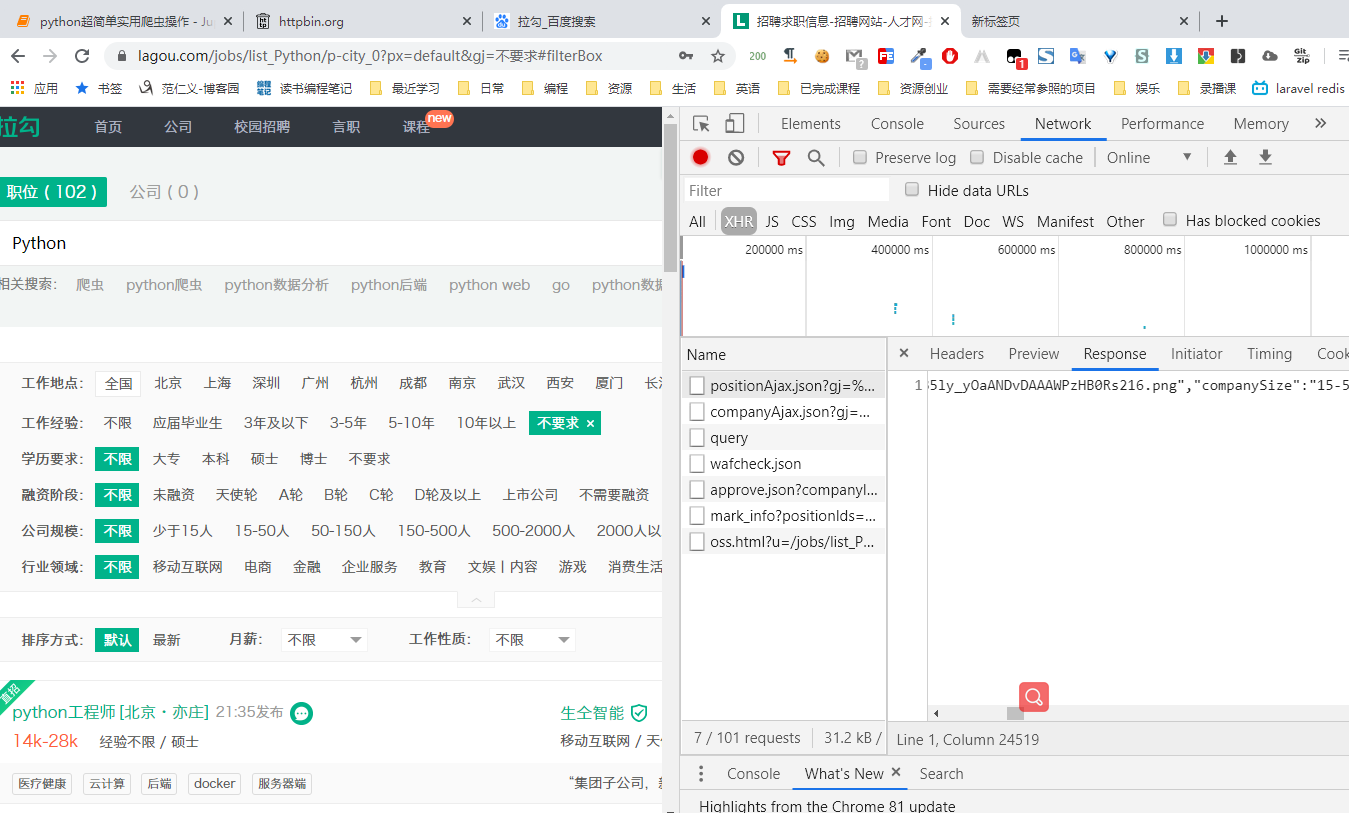Tick checkbox for companyAjax.json request
The height and width of the screenshot is (813, 1349).
coord(697,411)
